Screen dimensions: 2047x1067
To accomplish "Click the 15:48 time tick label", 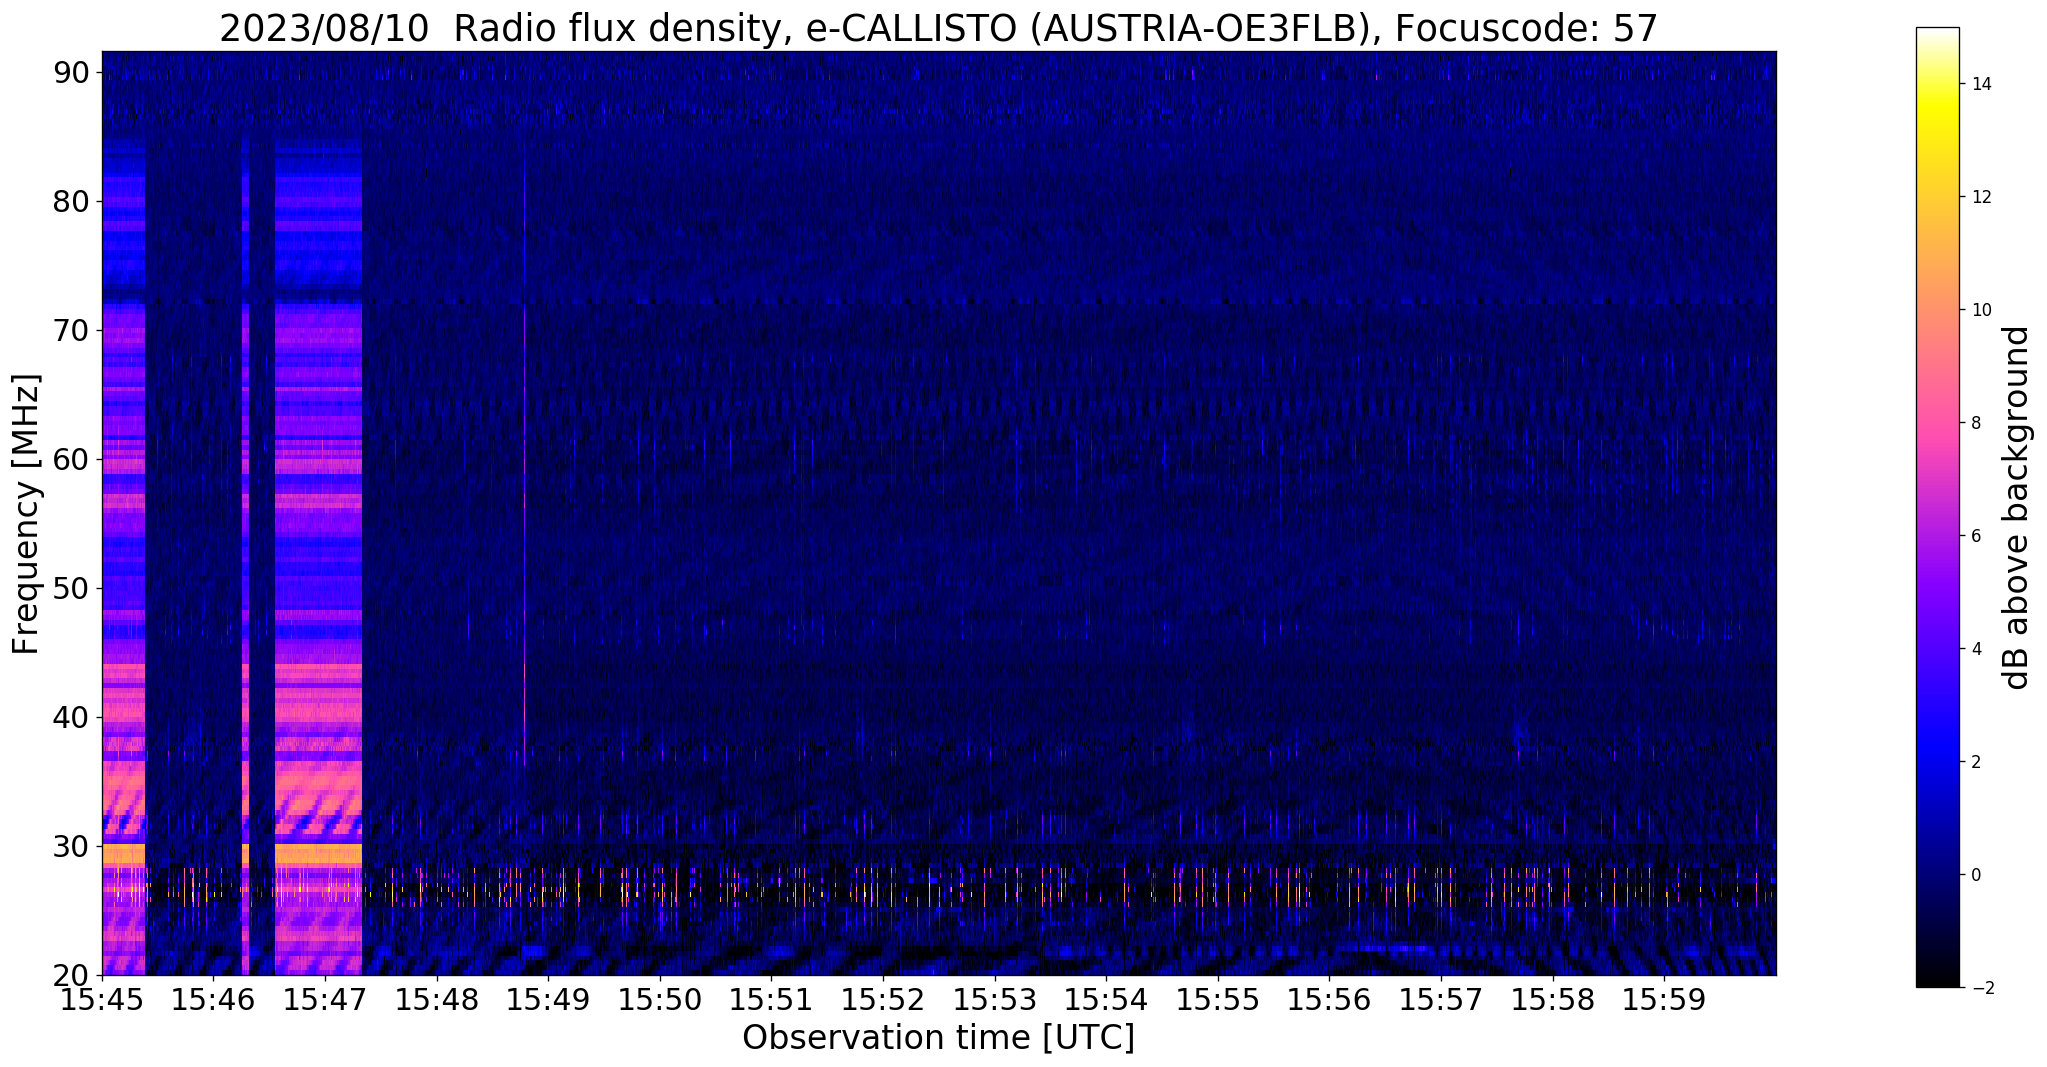I will [437, 1000].
